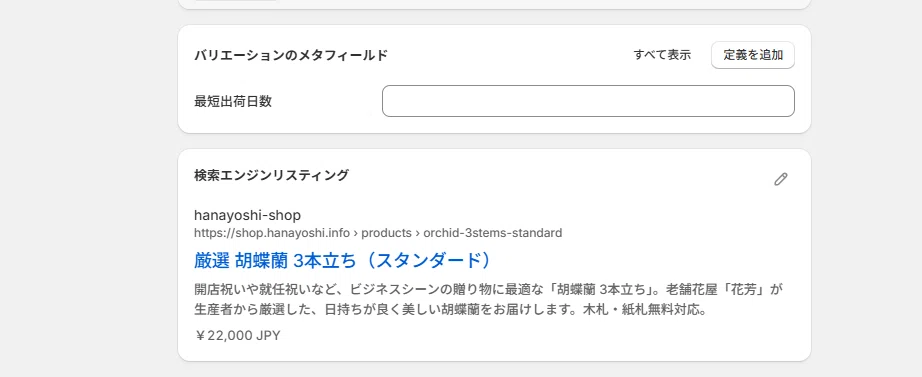Edit the search engine listing with the pencil icon
922x377 pixels.
(x=780, y=179)
